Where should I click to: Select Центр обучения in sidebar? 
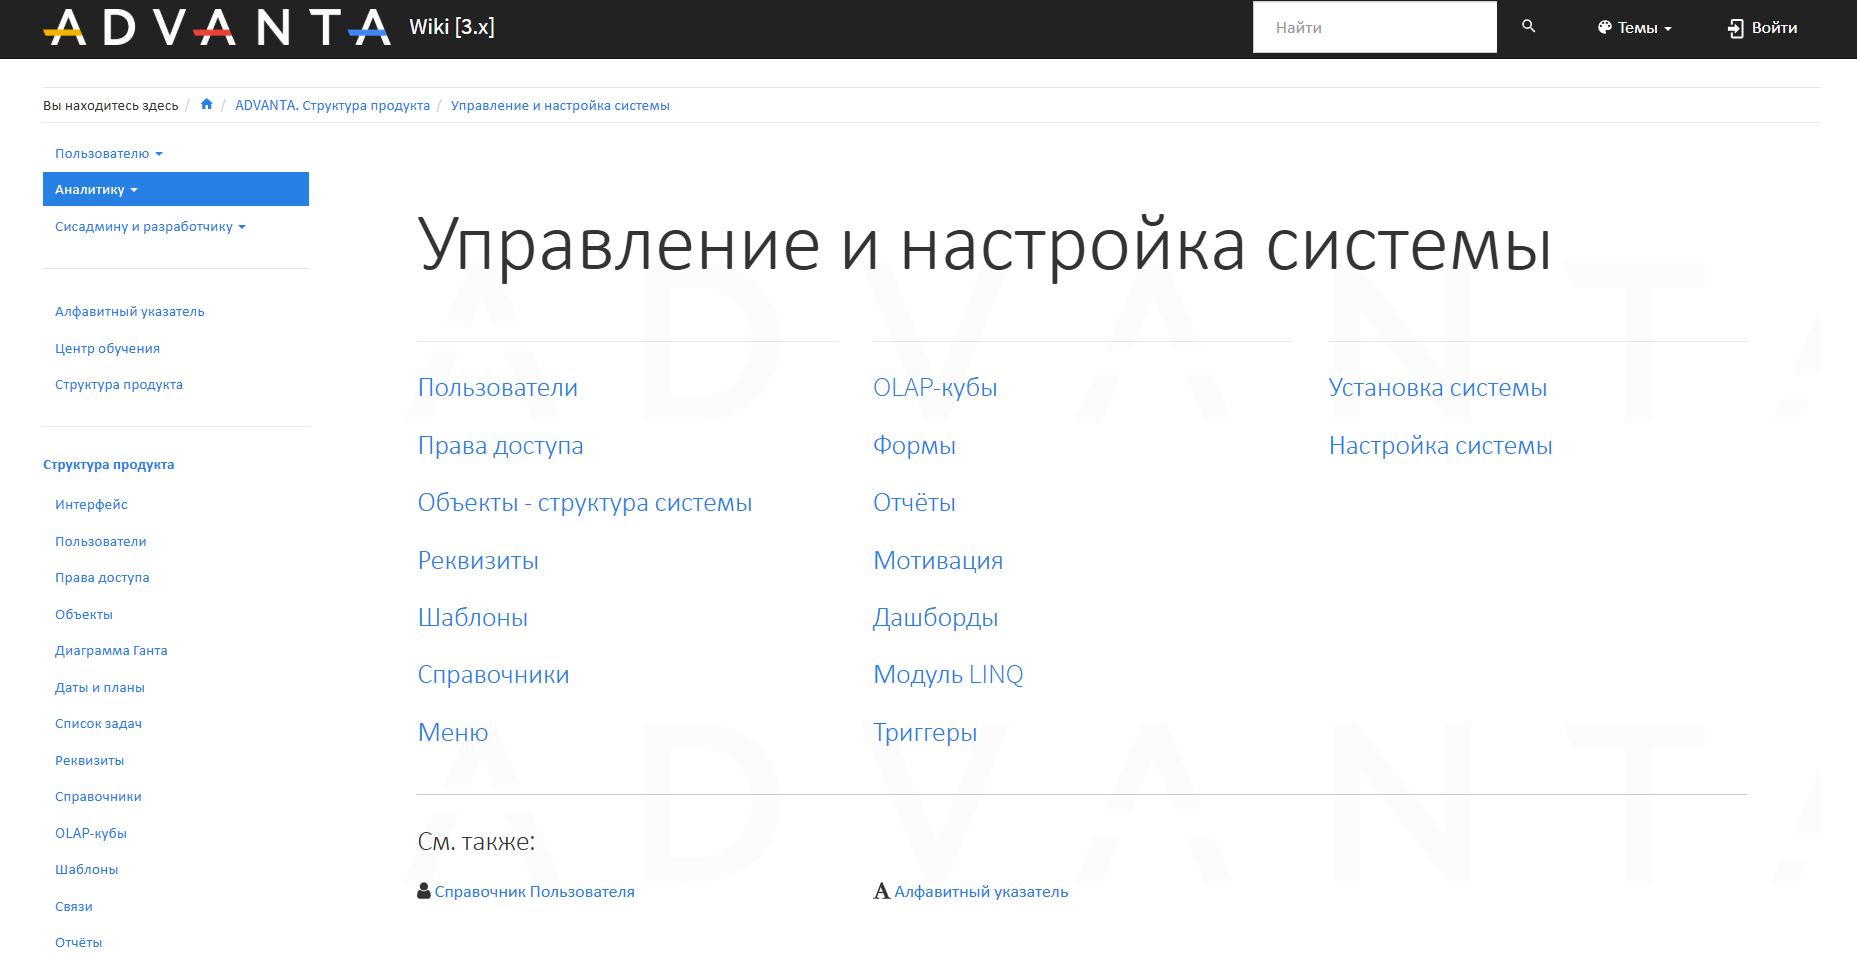tap(107, 349)
